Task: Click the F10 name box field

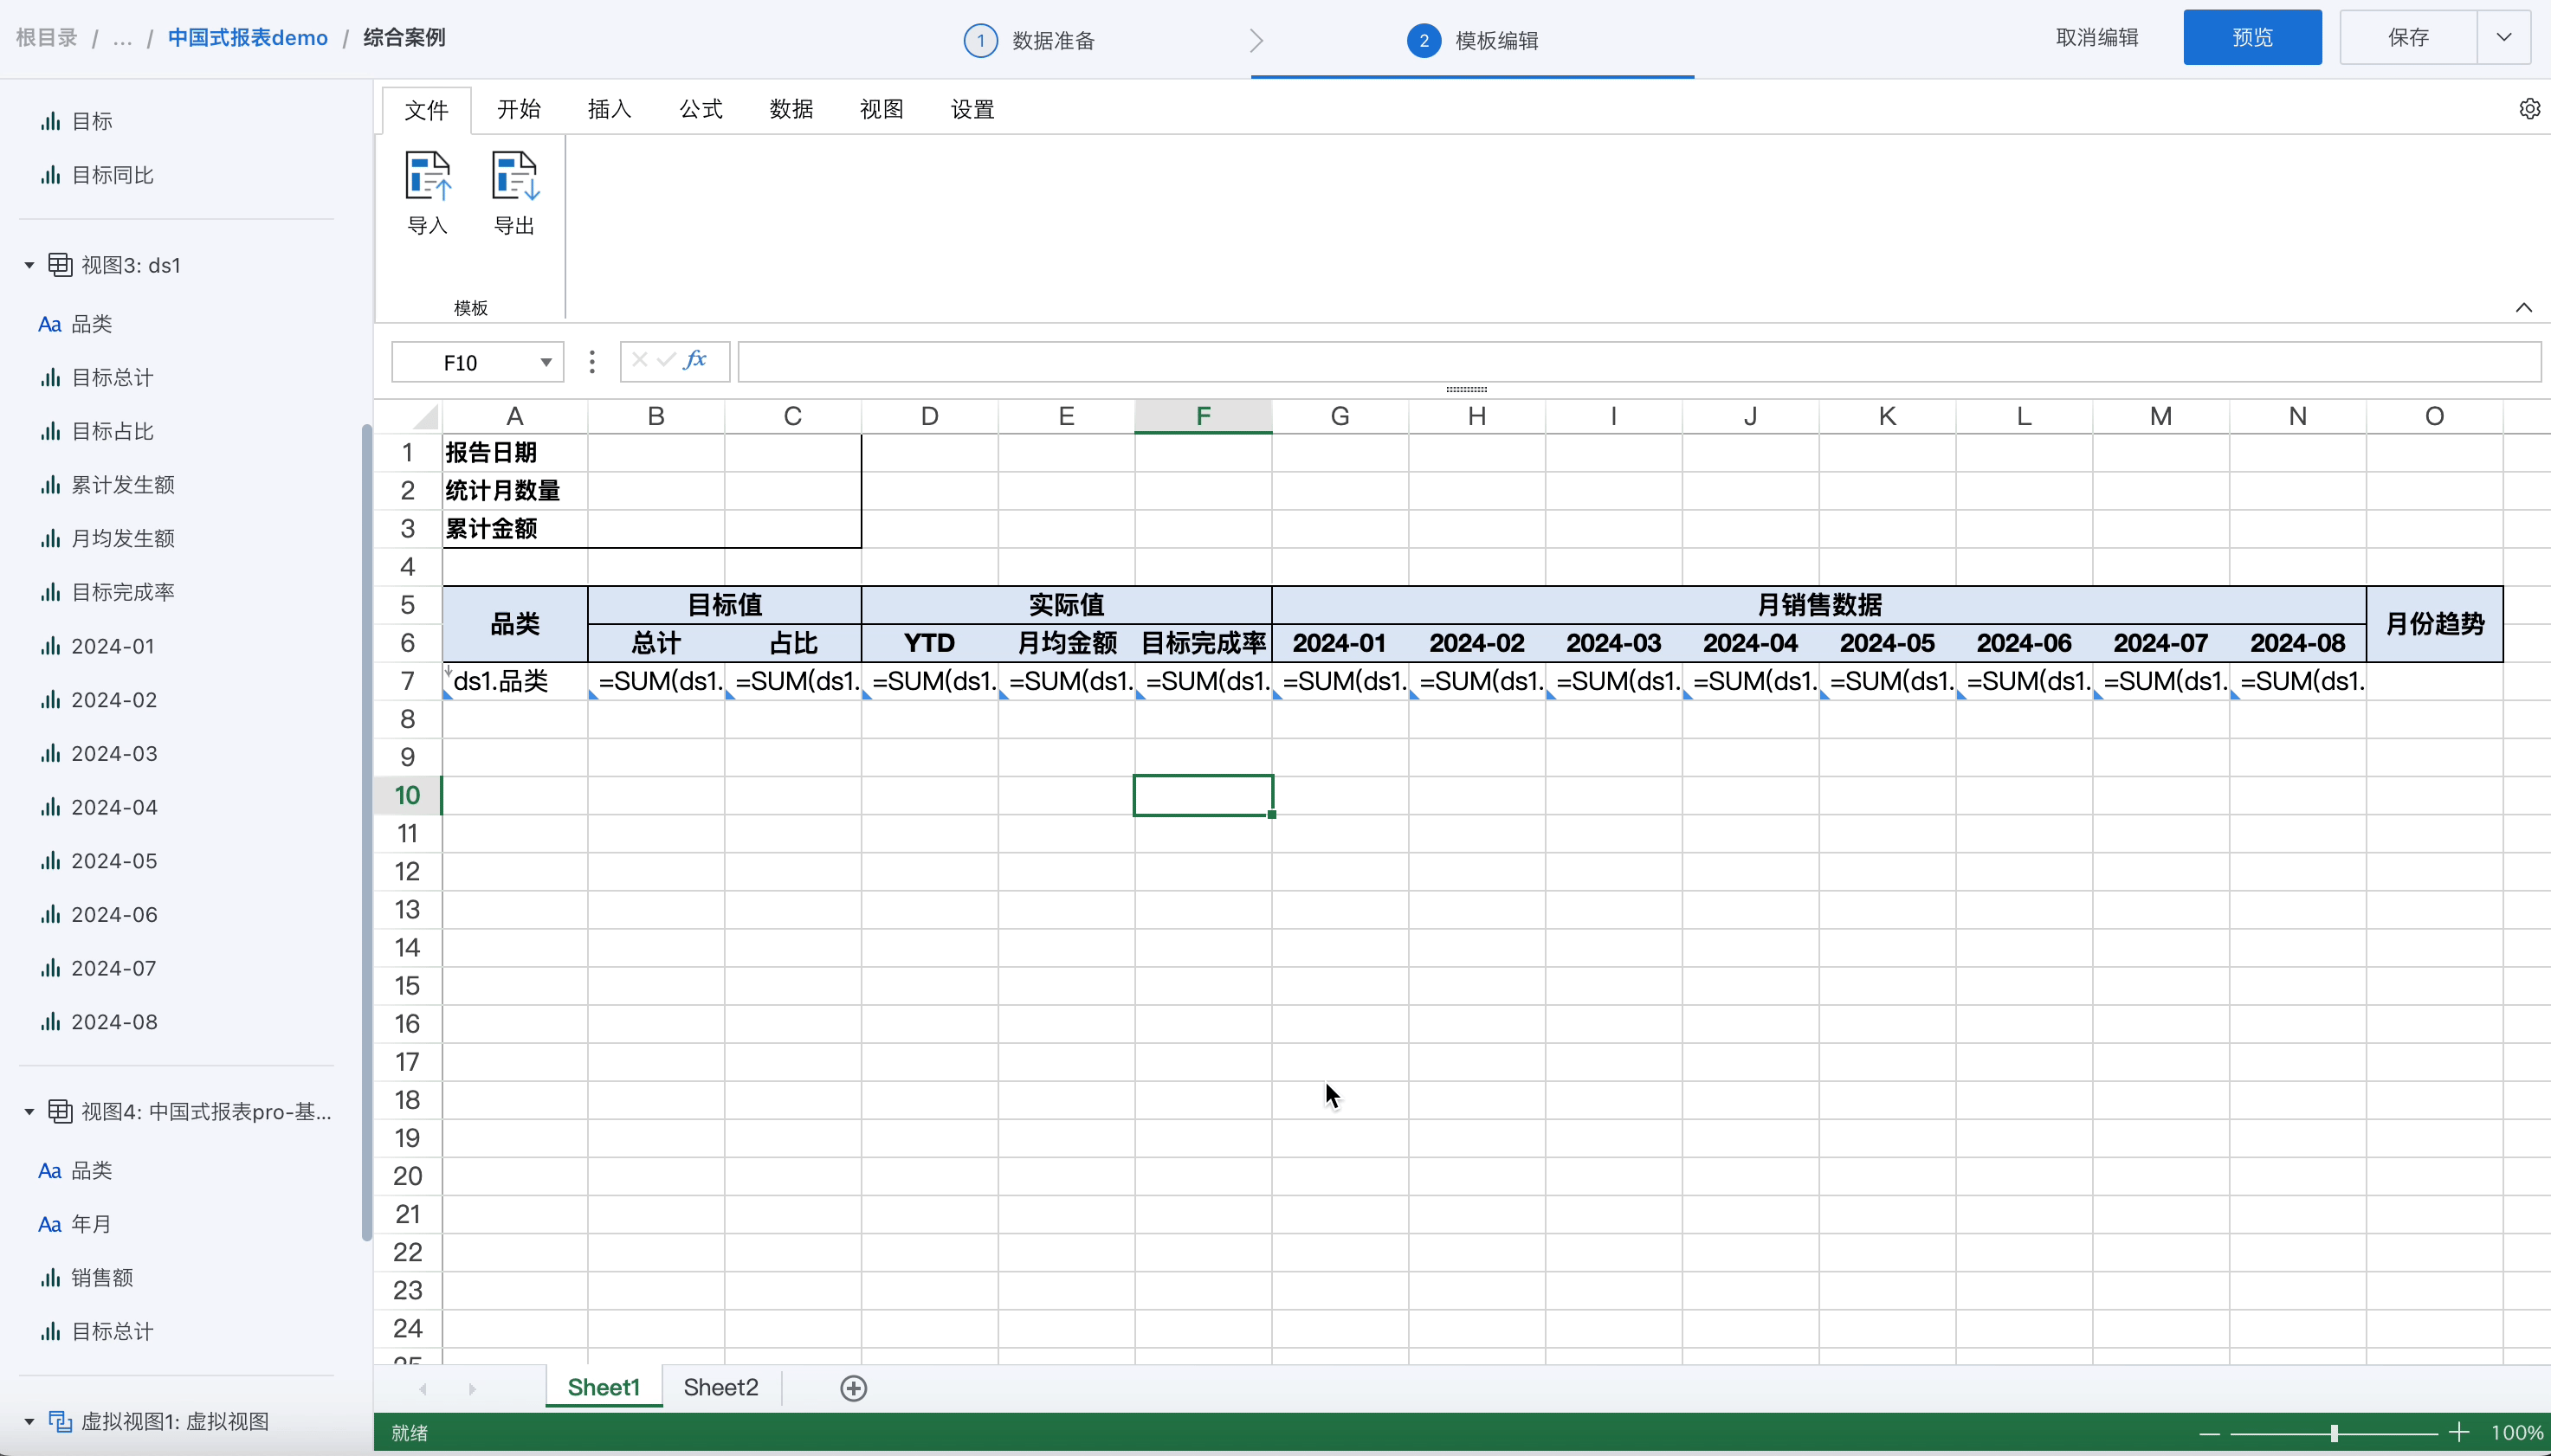Action: tap(461, 362)
